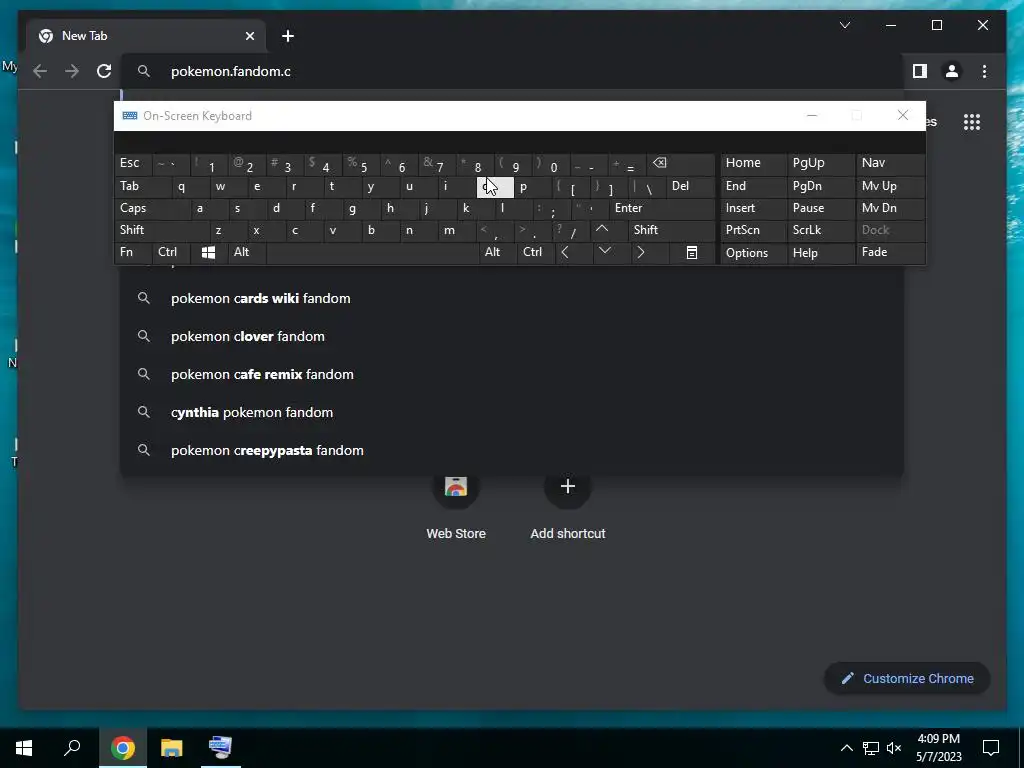The height and width of the screenshot is (768, 1024).
Task: Click Help on the on-screen keyboard
Action: coord(820,253)
